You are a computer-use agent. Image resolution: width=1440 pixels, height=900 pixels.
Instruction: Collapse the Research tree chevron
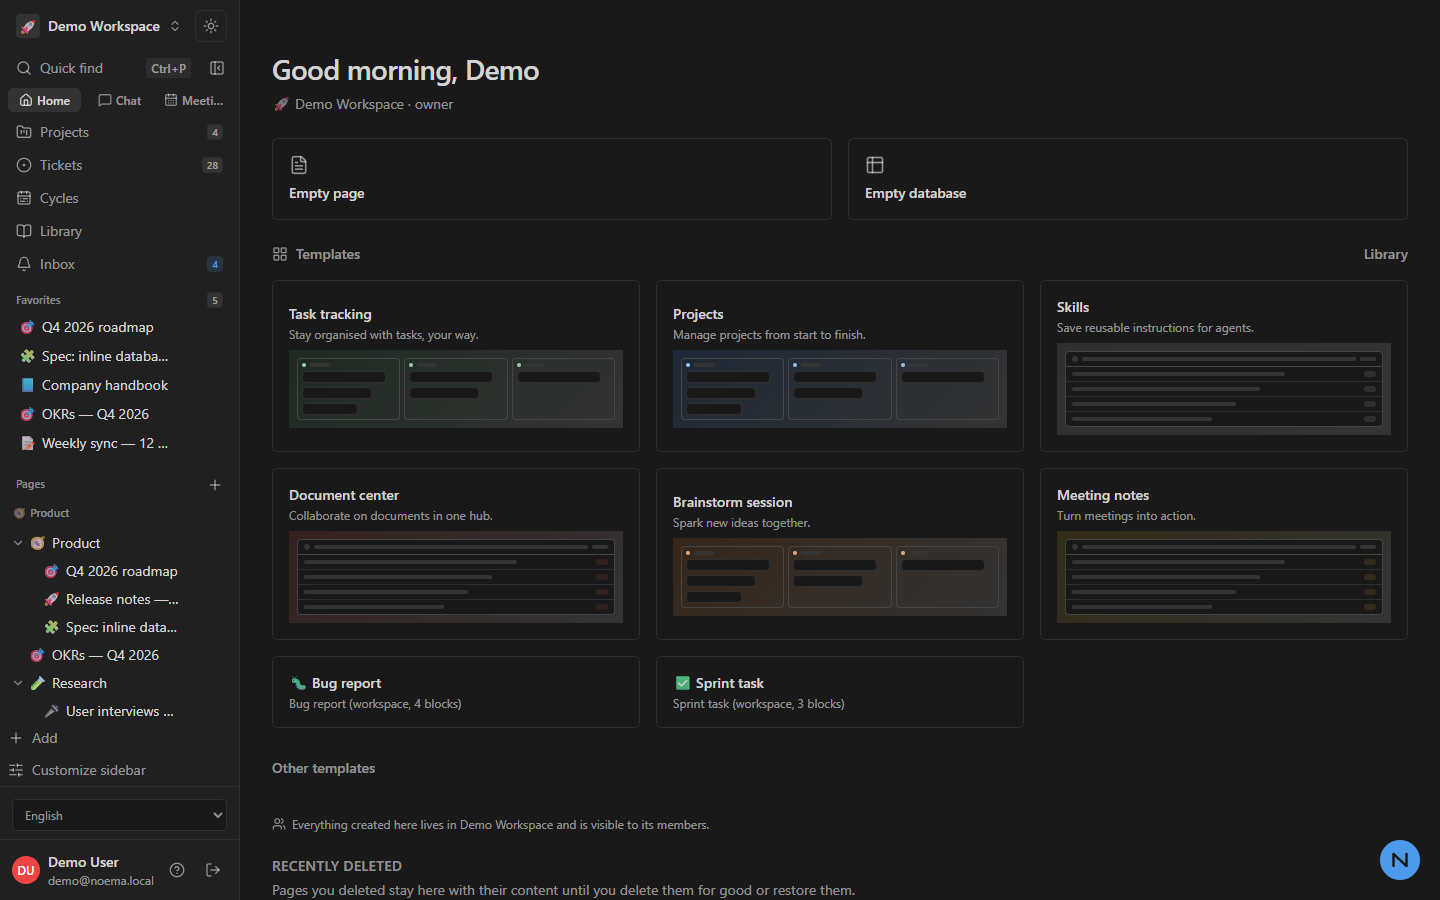pyautogui.click(x=18, y=683)
